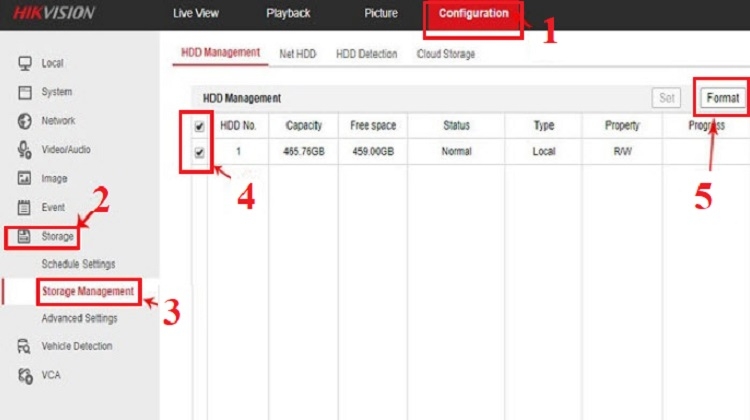
Task: Click the Set button
Action: pyautogui.click(x=666, y=98)
